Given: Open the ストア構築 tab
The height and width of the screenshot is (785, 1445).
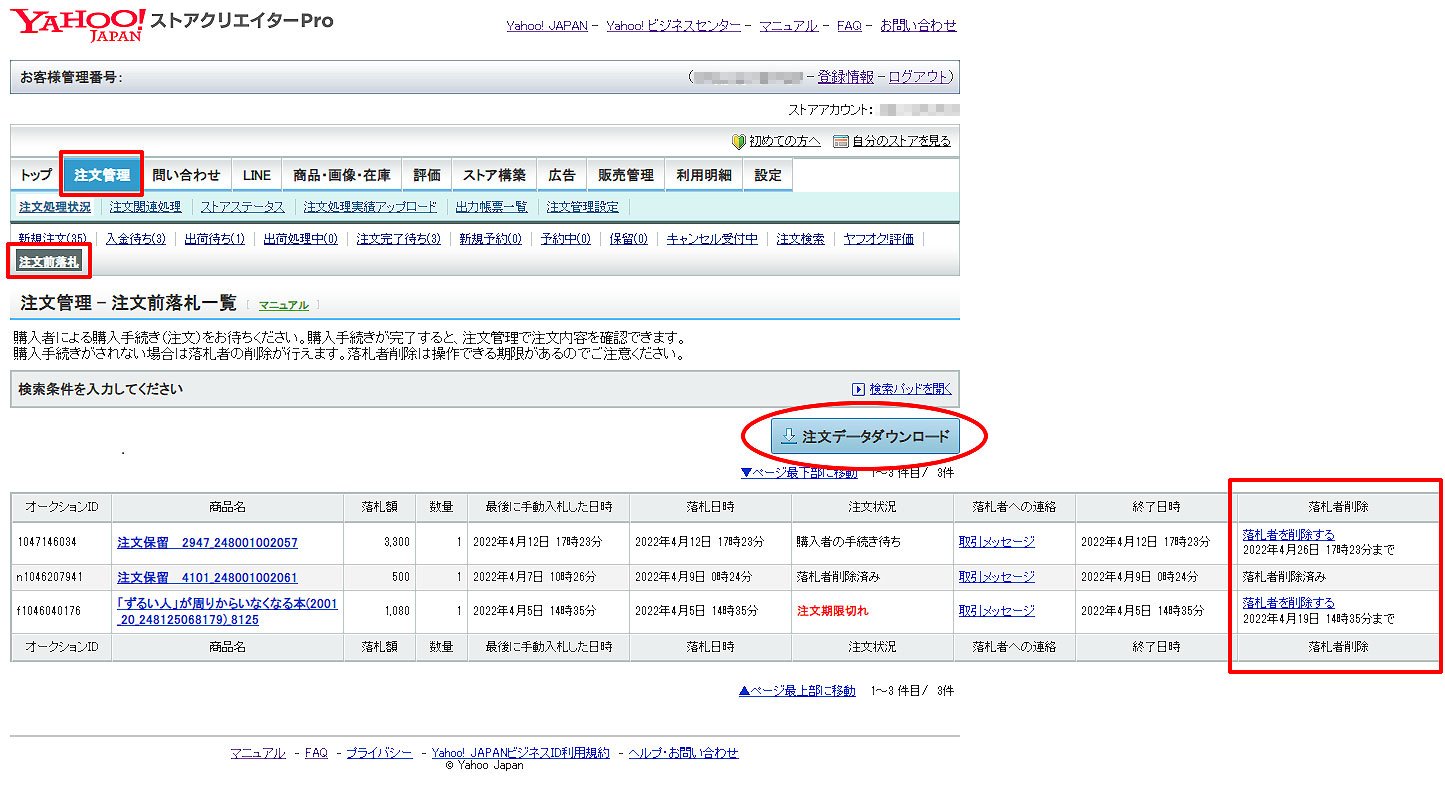Looking at the screenshot, I should [494, 175].
